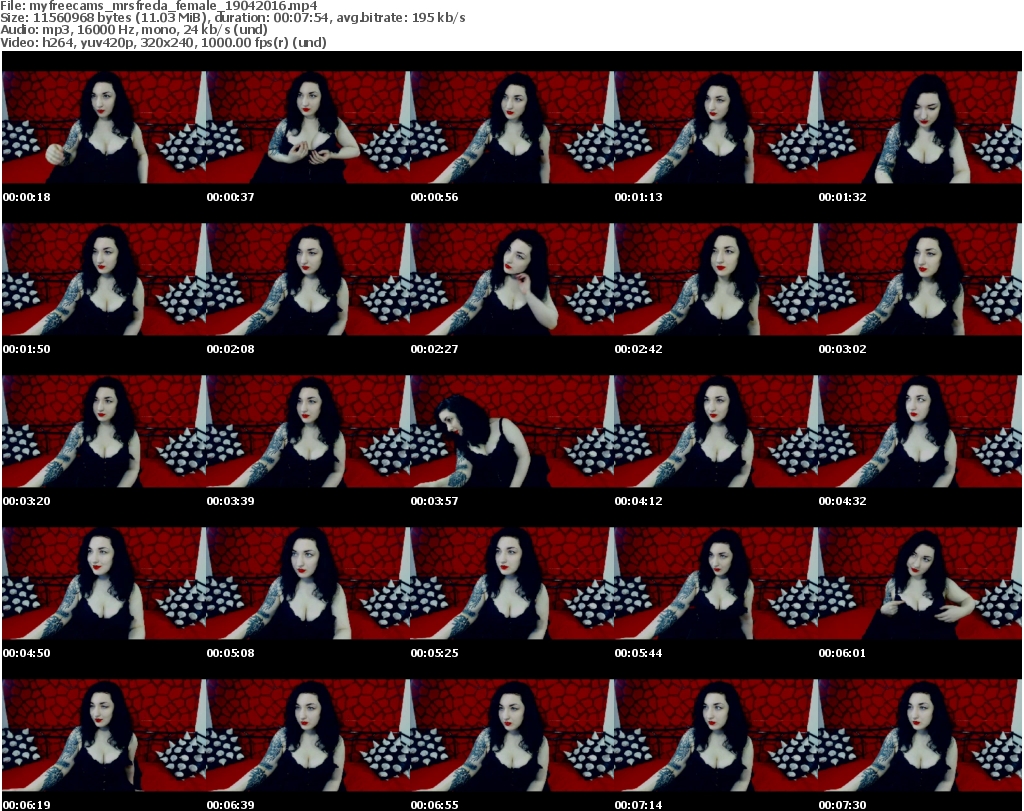This screenshot has width=1024, height=811.
Task: Select the frame stamped 00:02:27
Action: (512, 279)
